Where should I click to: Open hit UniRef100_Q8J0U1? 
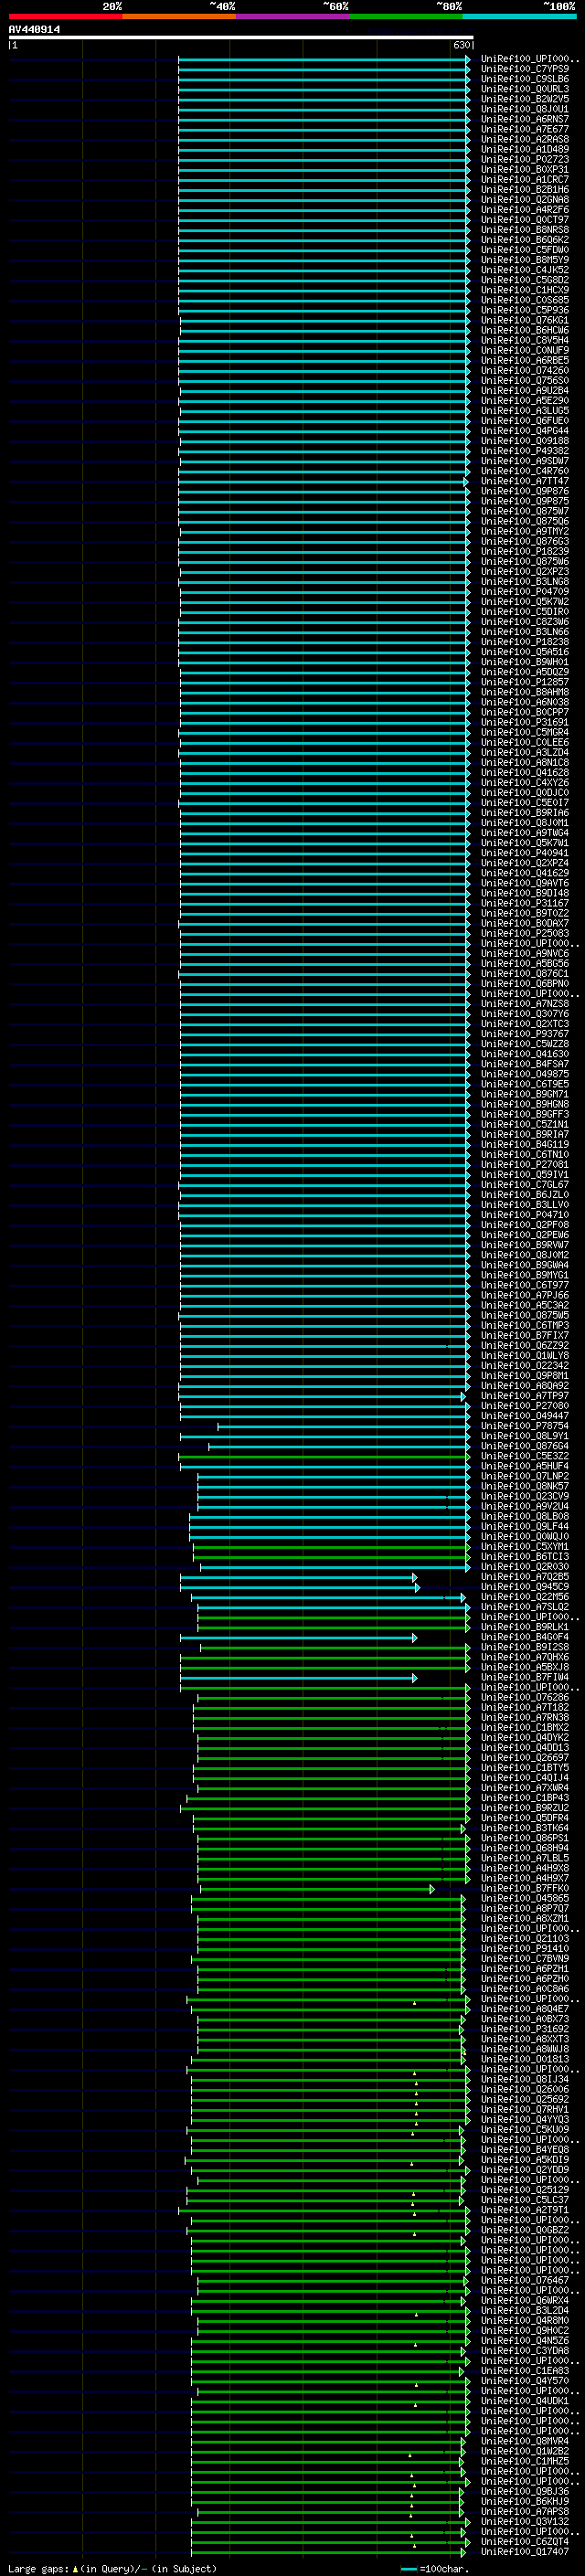coord(525,109)
